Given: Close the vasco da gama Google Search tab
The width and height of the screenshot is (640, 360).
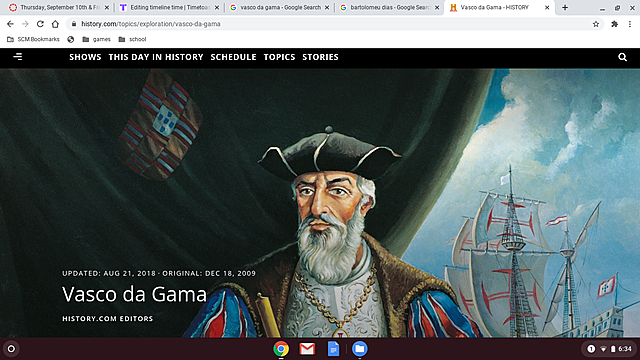Looking at the screenshot, I should [327, 7].
